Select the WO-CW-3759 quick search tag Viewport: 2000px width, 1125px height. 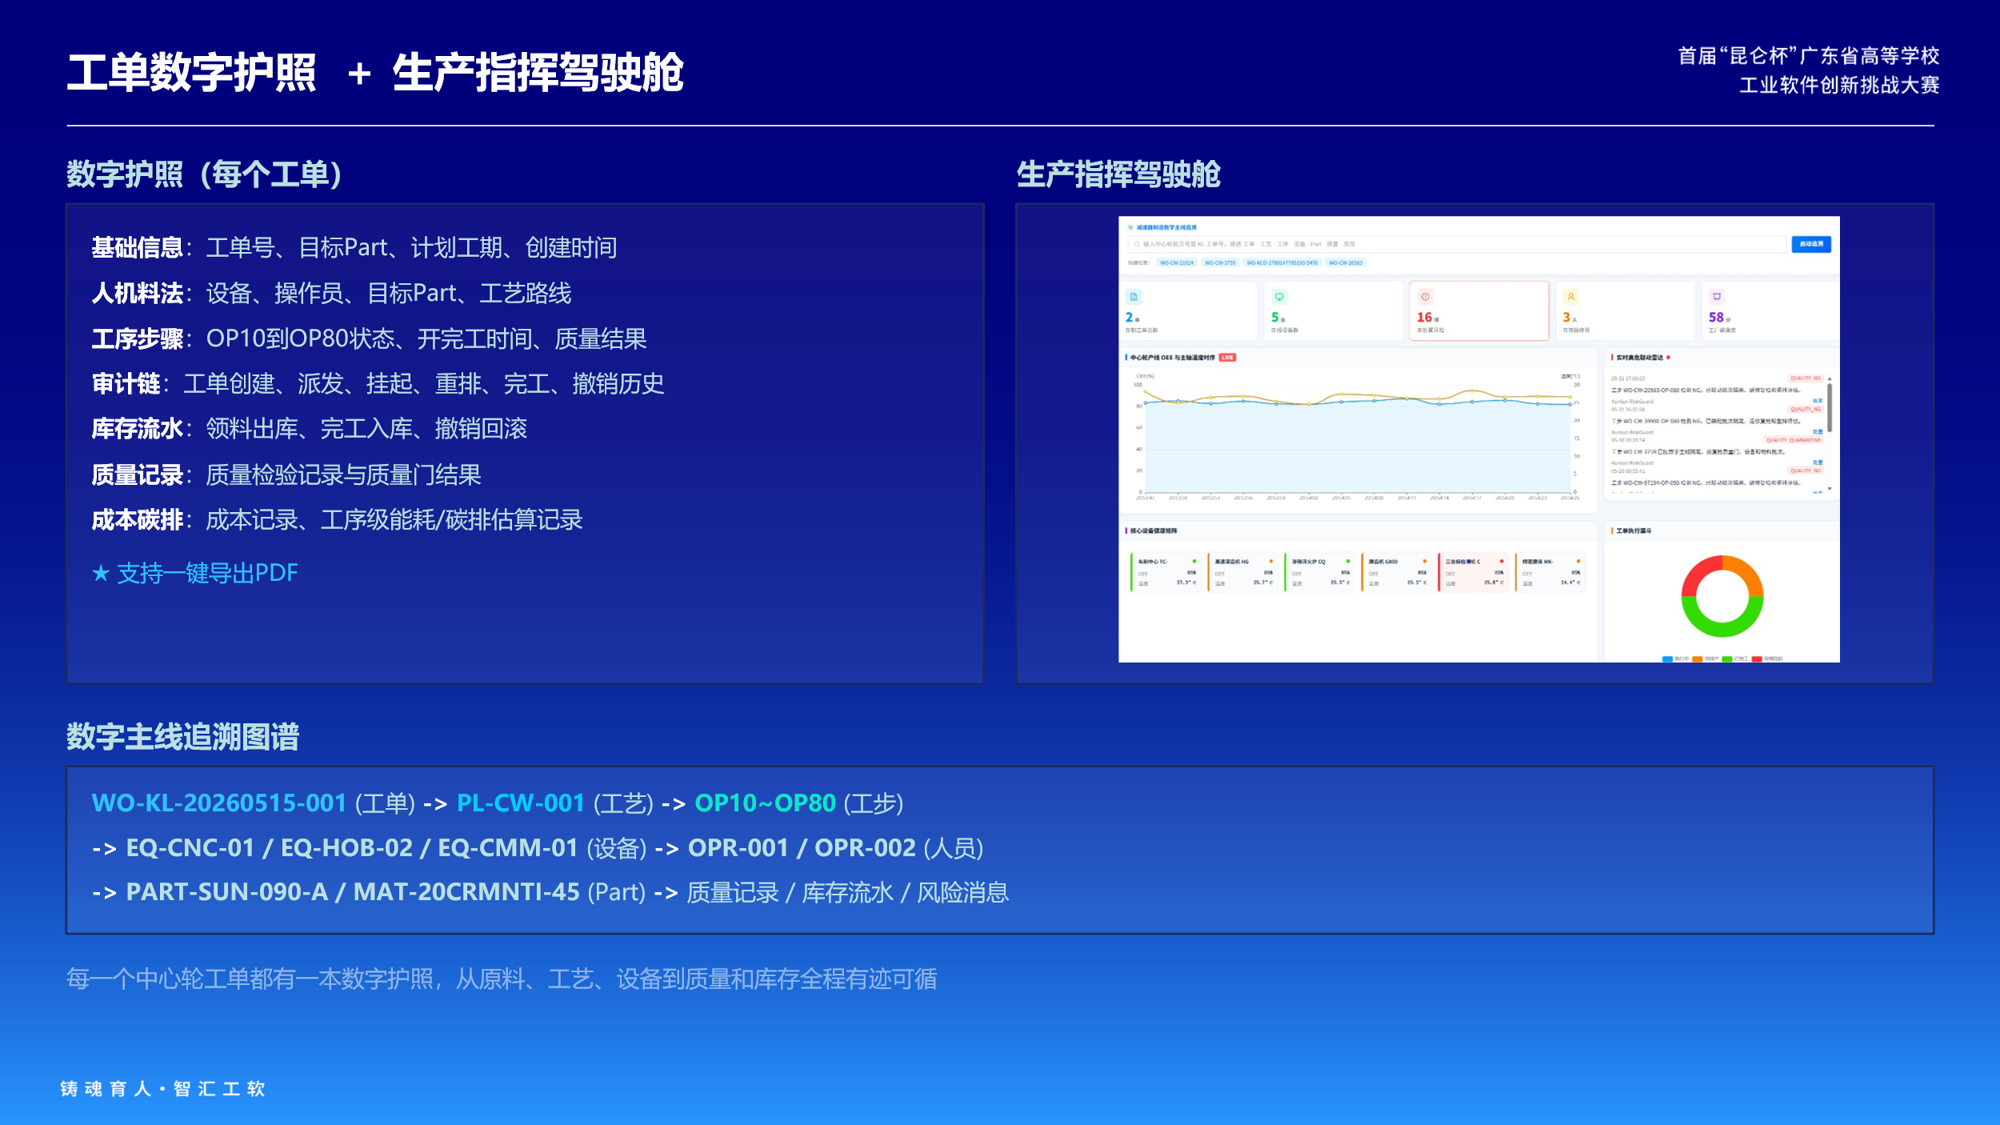click(x=1220, y=263)
